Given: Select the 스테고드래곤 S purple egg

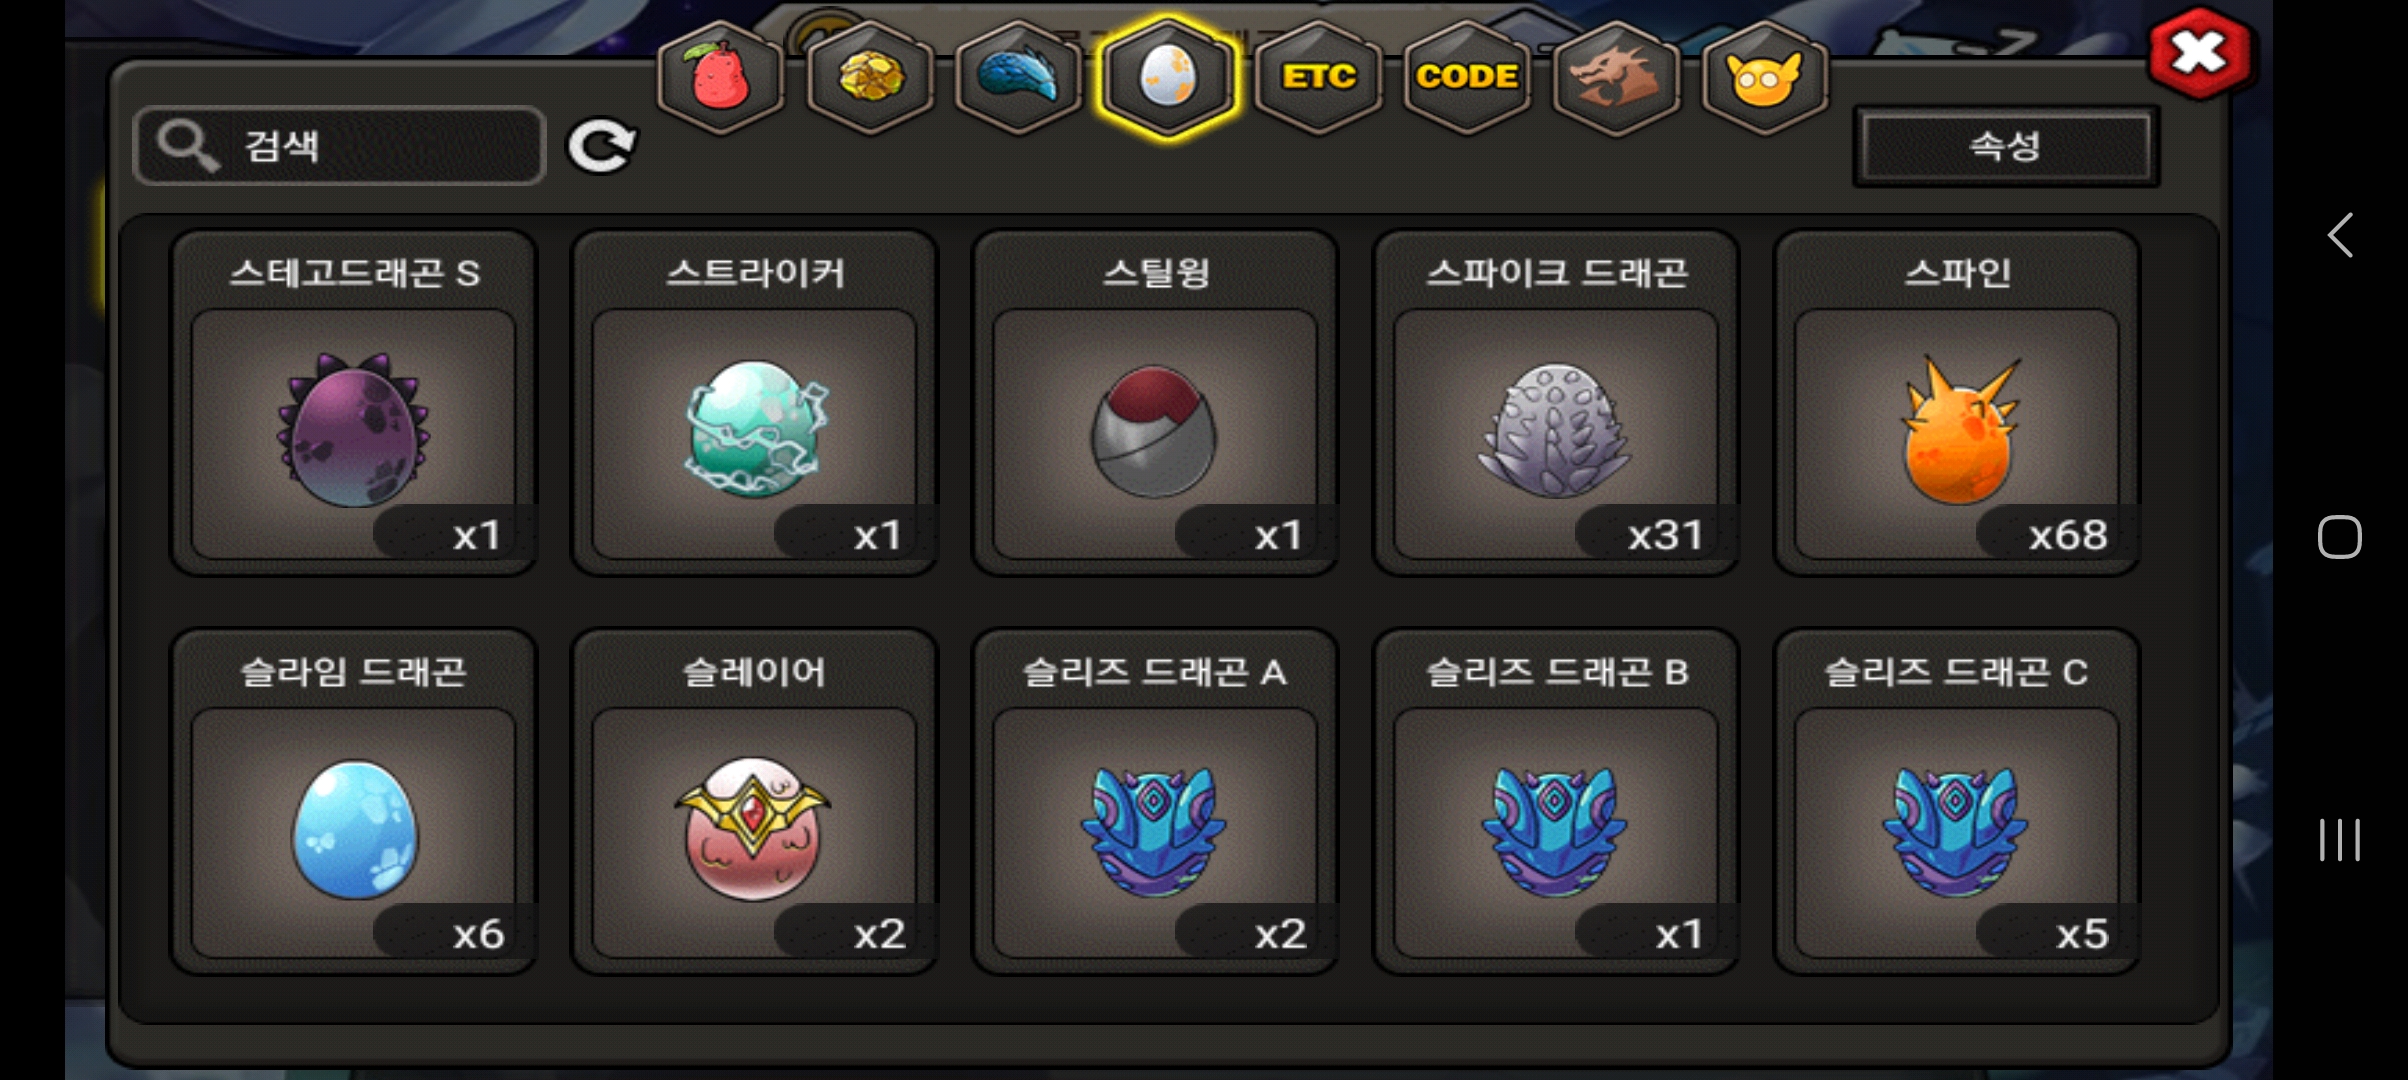Looking at the screenshot, I should click(x=354, y=403).
